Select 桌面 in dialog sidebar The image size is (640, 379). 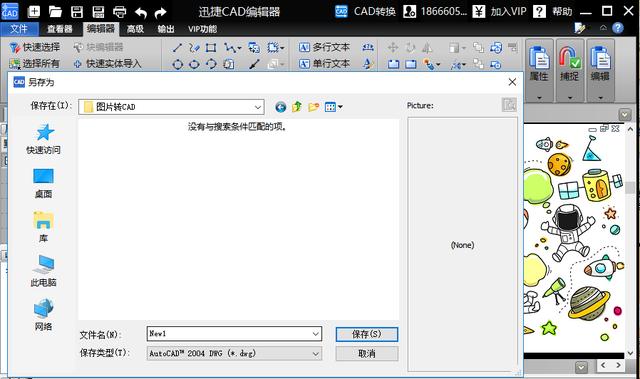pyautogui.click(x=43, y=184)
